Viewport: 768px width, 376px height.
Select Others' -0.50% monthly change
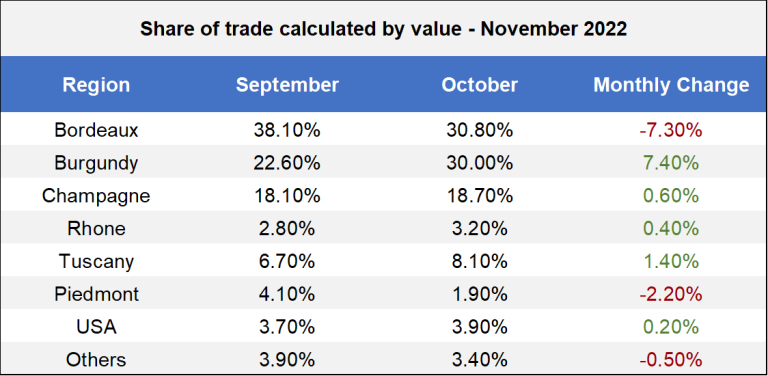tap(671, 360)
